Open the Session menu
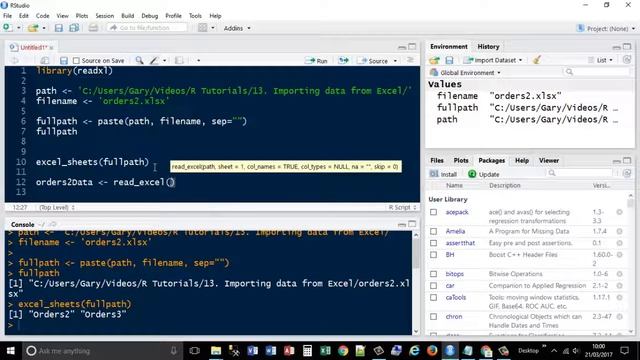The width and height of the screenshot is (640, 360). [x=104, y=16]
